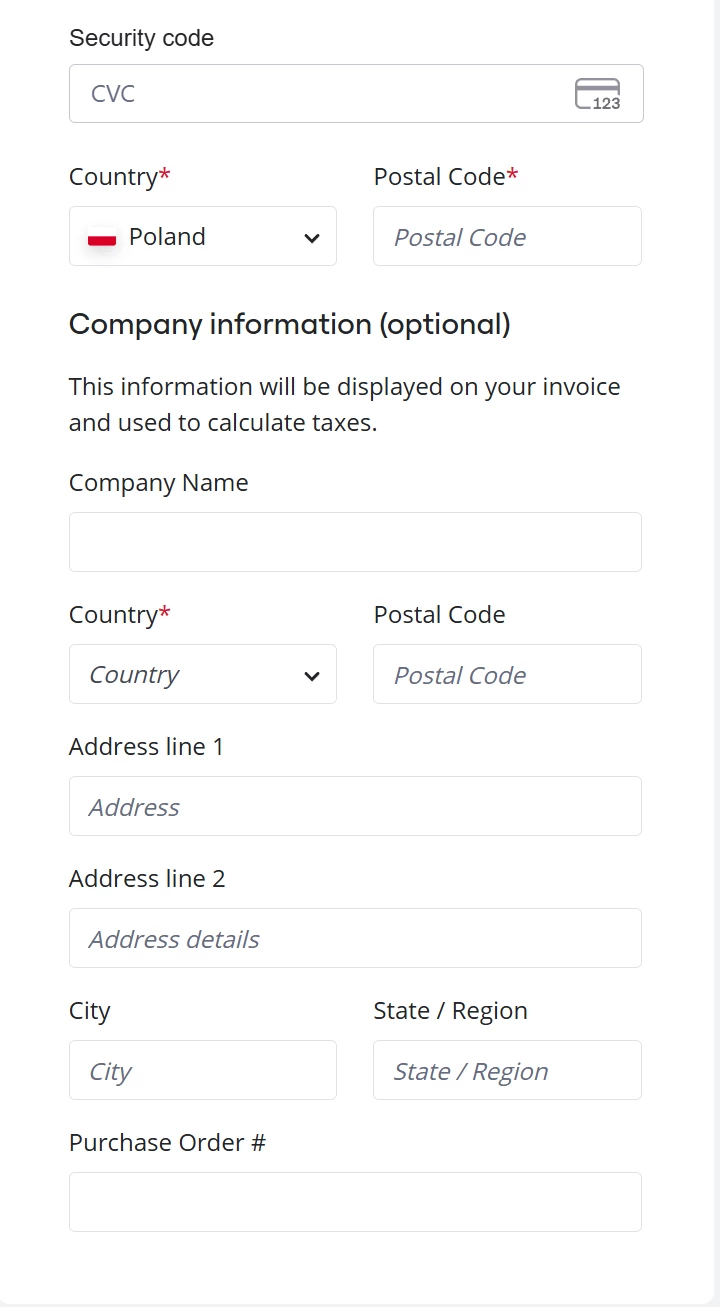
Task: Click the Company Name label
Action: [158, 482]
